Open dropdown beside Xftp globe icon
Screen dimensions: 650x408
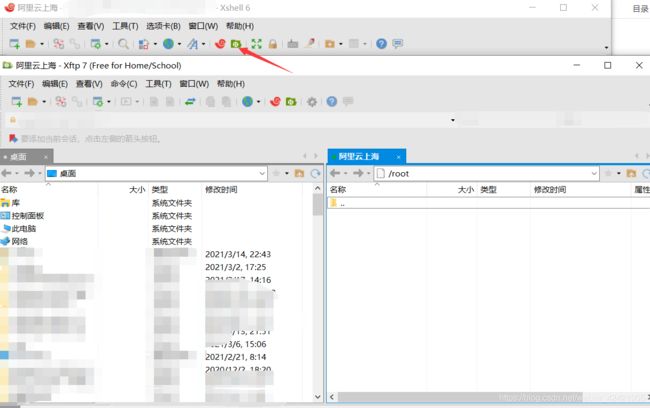point(259,101)
